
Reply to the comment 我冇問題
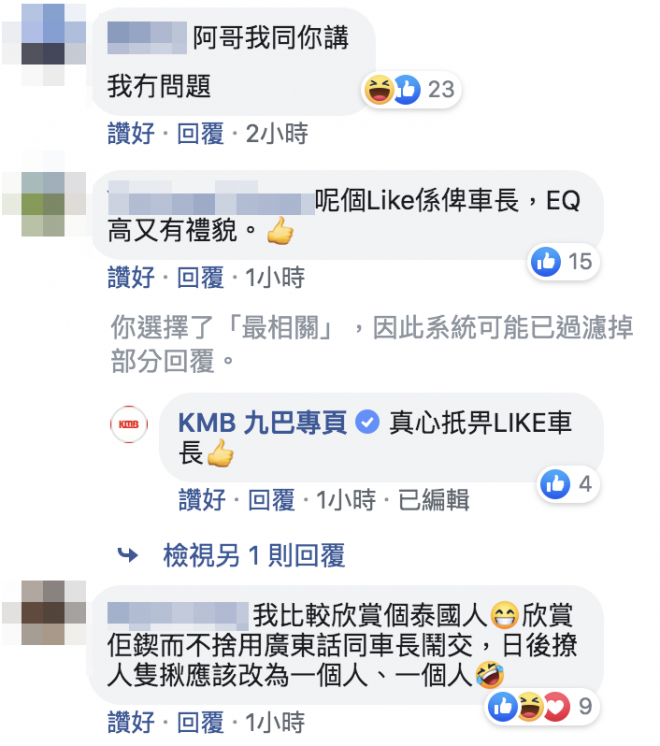pyautogui.click(x=200, y=134)
